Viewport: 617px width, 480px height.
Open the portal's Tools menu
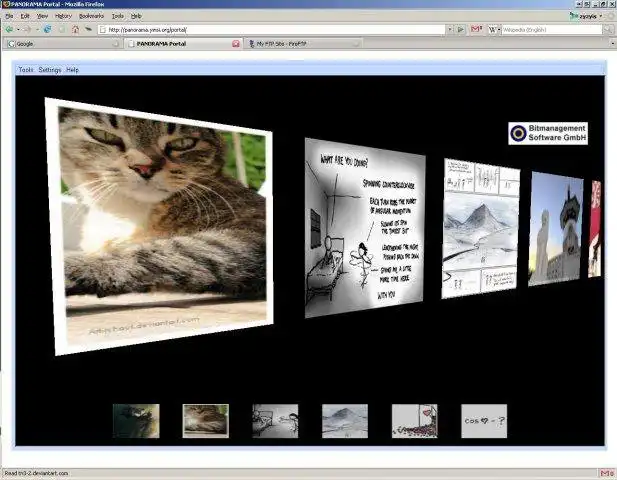click(x=26, y=70)
